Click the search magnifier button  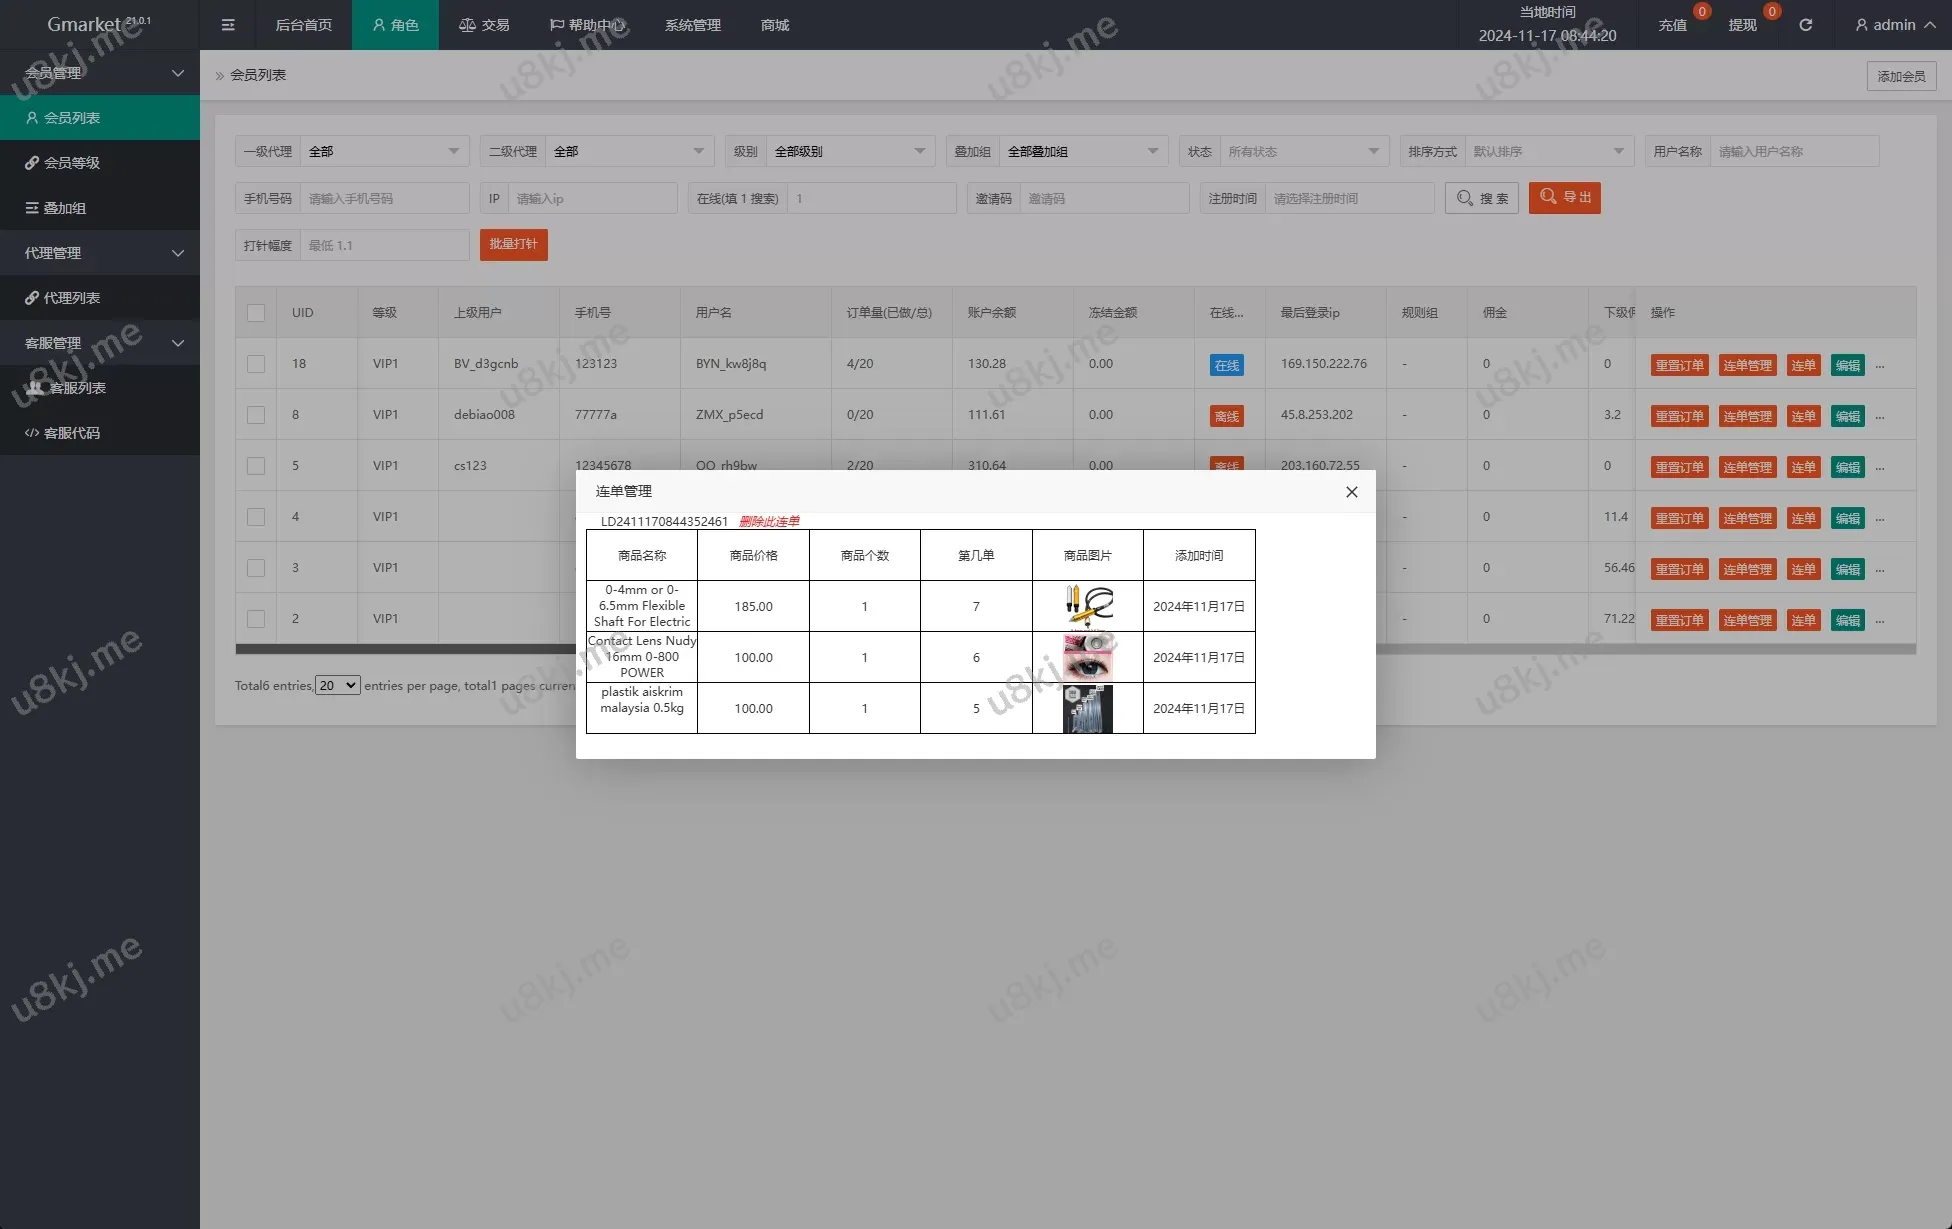(1482, 198)
